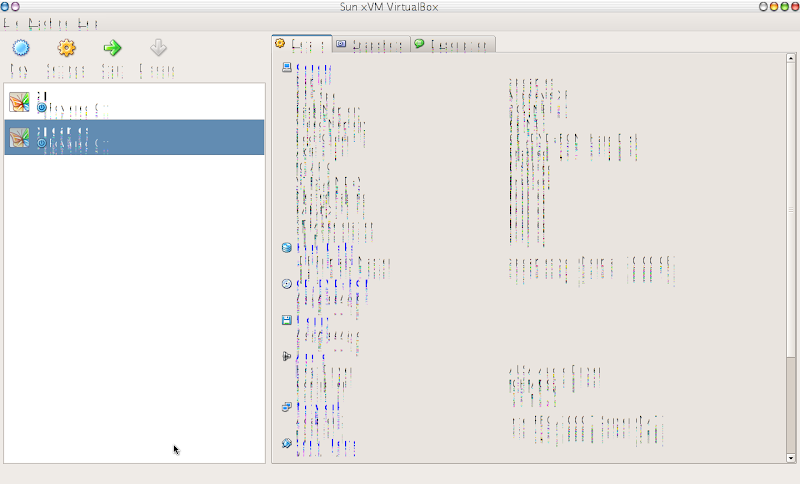The image size is (800, 484).
Task: Click the Floppy diskette section icon
Action: pyautogui.click(x=287, y=320)
